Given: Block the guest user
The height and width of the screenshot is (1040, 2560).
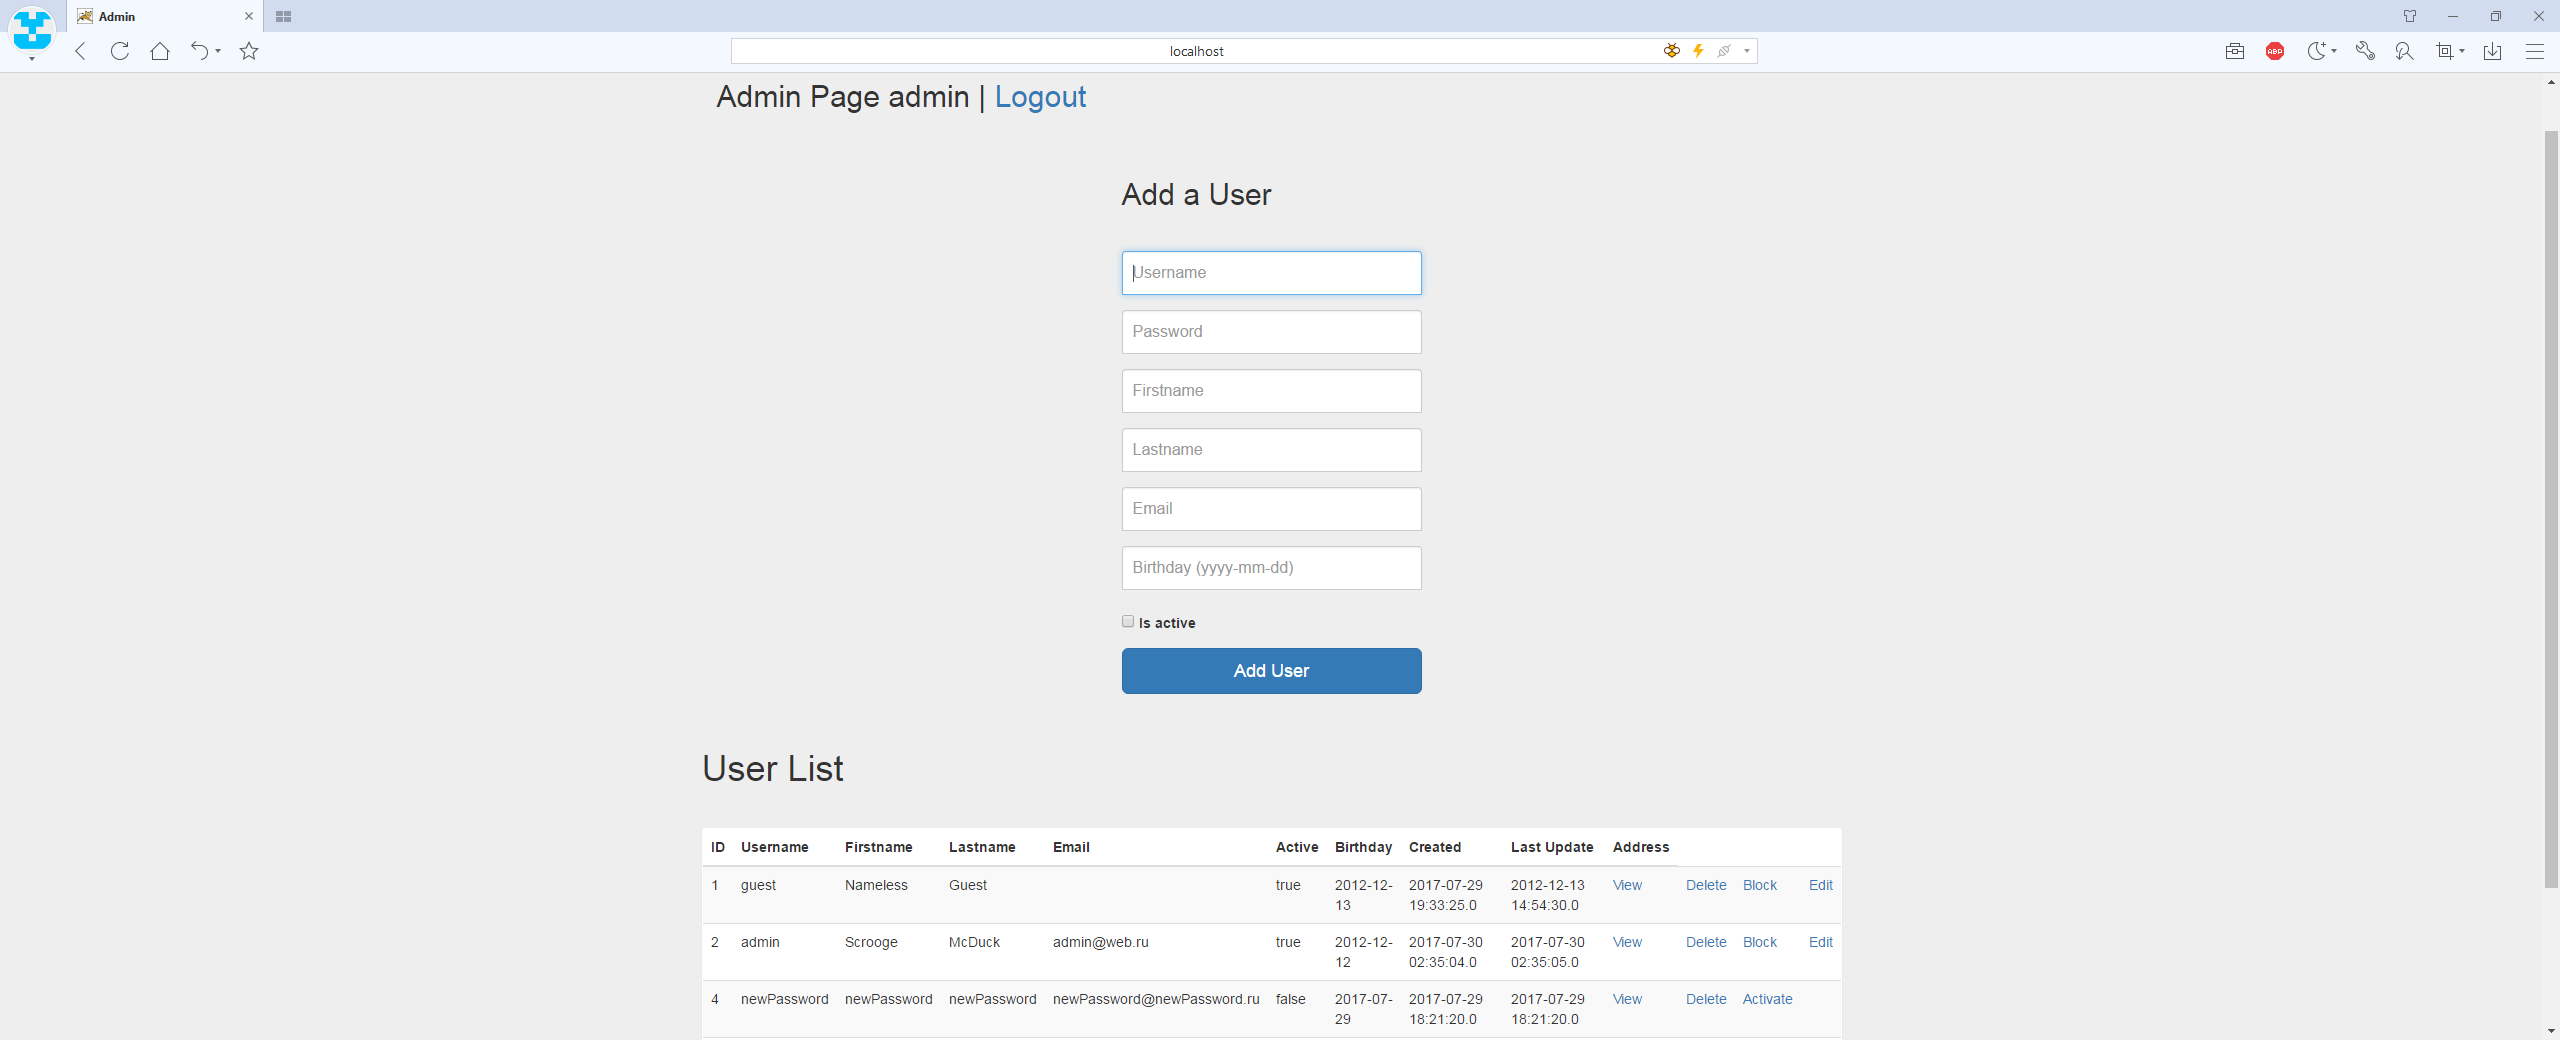Looking at the screenshot, I should pyautogui.click(x=1759, y=885).
